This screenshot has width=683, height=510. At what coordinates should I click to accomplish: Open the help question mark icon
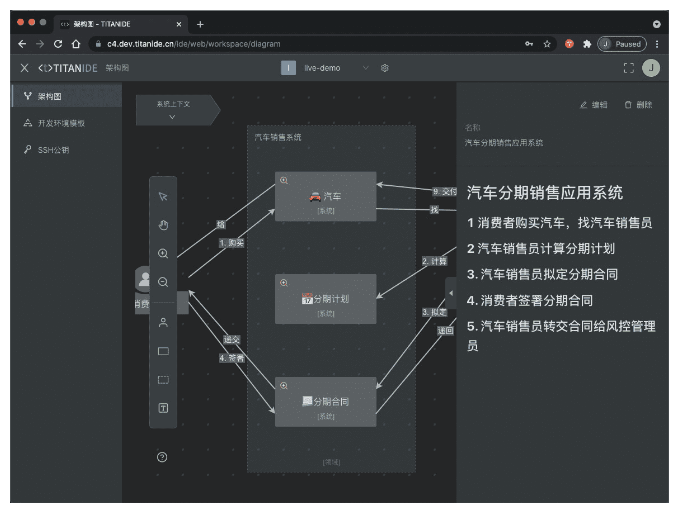163,457
